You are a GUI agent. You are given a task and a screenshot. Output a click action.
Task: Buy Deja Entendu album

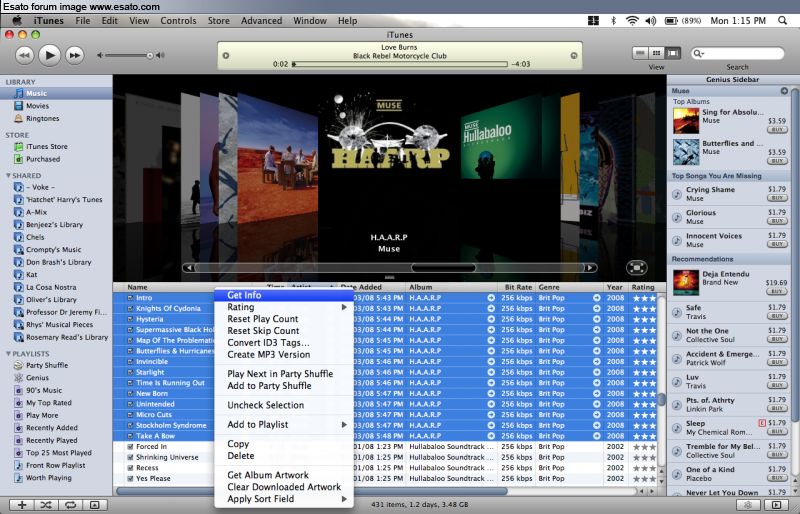[x=777, y=291]
